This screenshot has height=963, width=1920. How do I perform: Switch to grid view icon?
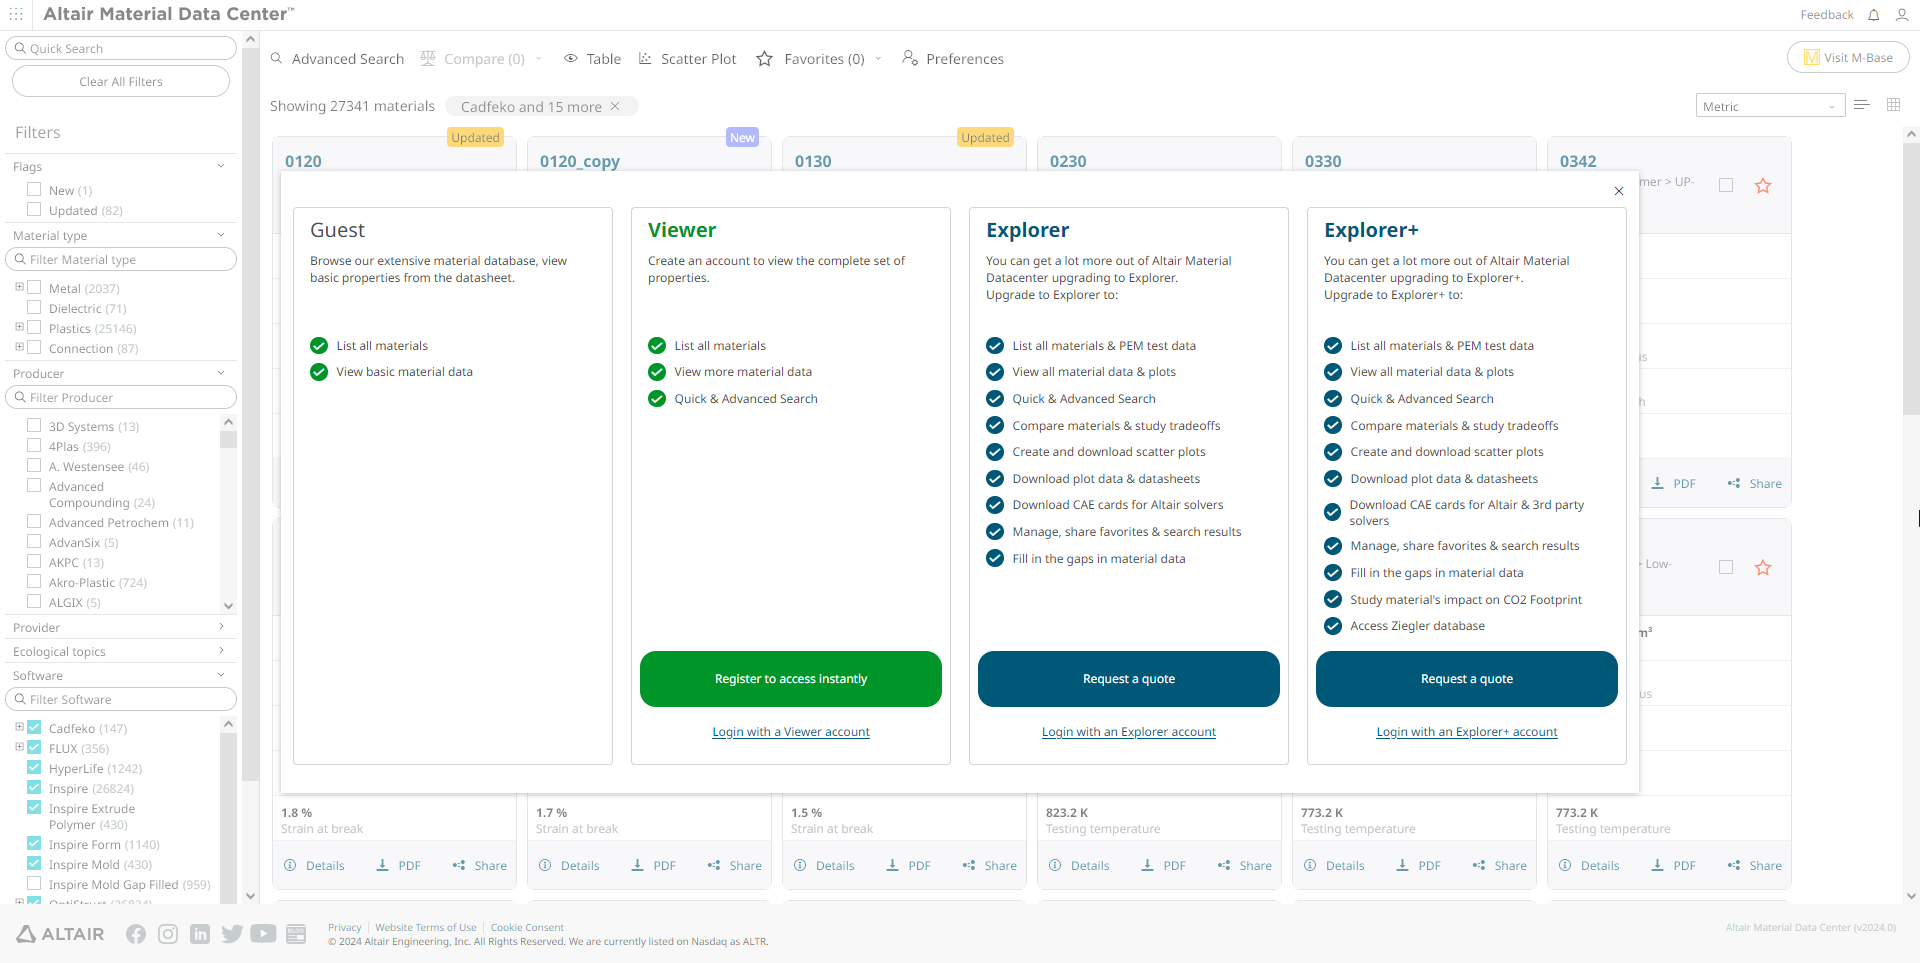1893,105
